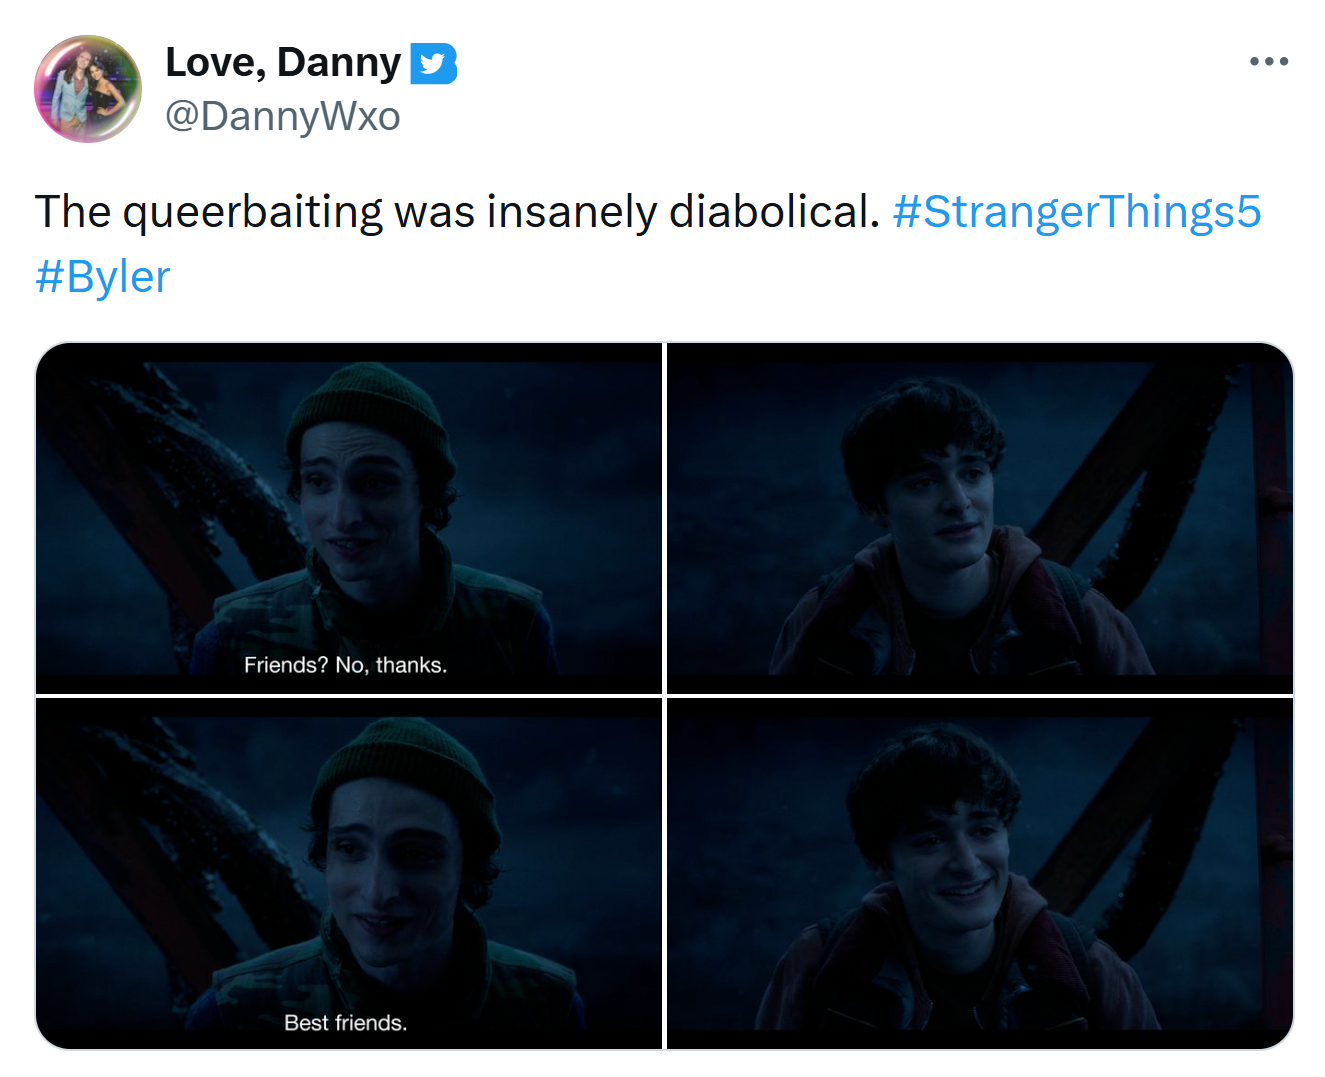
Task: Expand the bottom-left "Best friends." image
Action: coord(349,873)
